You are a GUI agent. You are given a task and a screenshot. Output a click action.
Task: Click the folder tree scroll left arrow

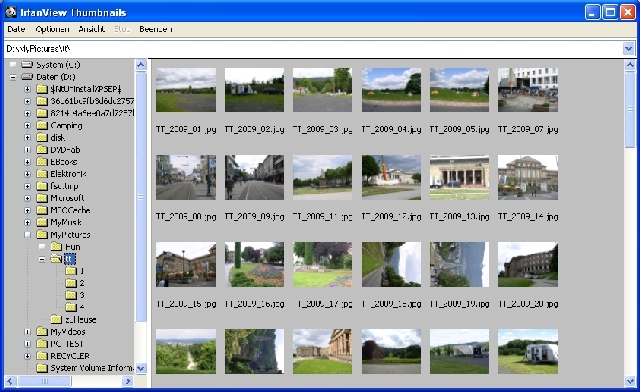tap(10, 381)
